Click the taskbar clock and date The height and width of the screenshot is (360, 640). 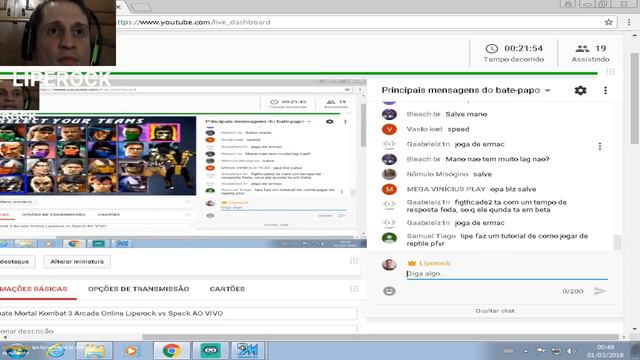pyautogui.click(x=605, y=351)
